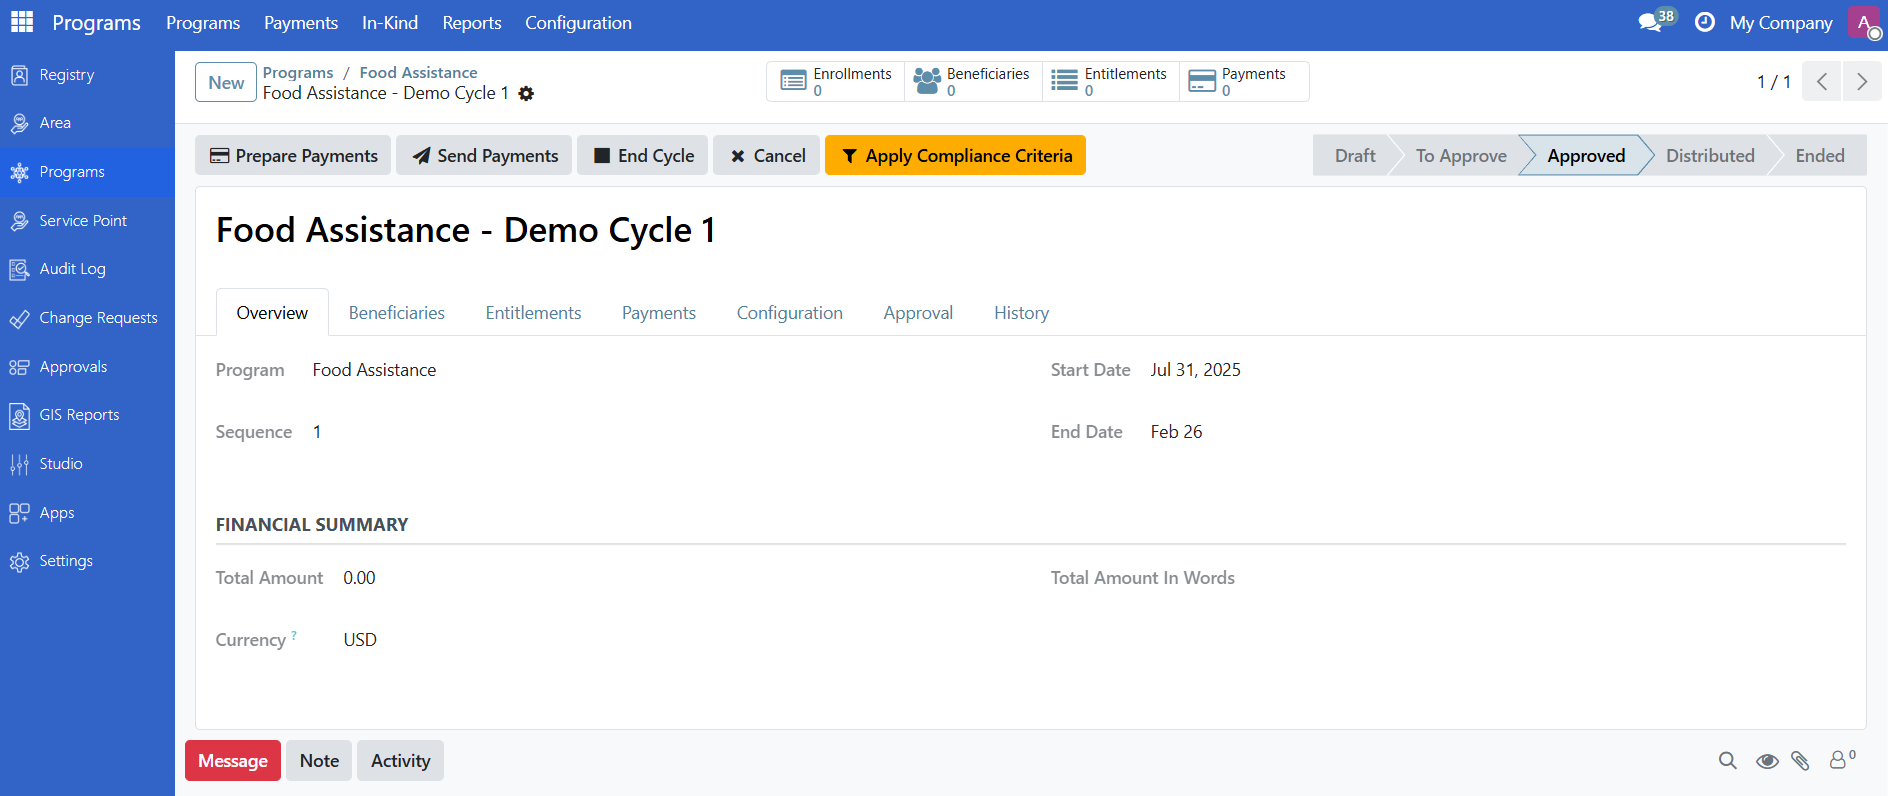Click the End Date value Feb 26
The height and width of the screenshot is (796, 1888).
pyautogui.click(x=1176, y=432)
